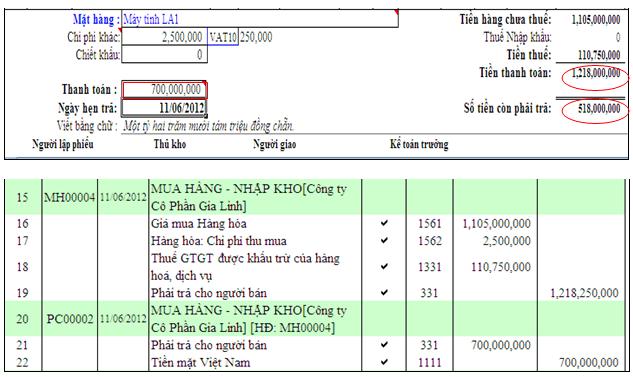633x377 pixels.
Task: Select the Thanh toán field 700,000,000
Action: click(x=164, y=89)
